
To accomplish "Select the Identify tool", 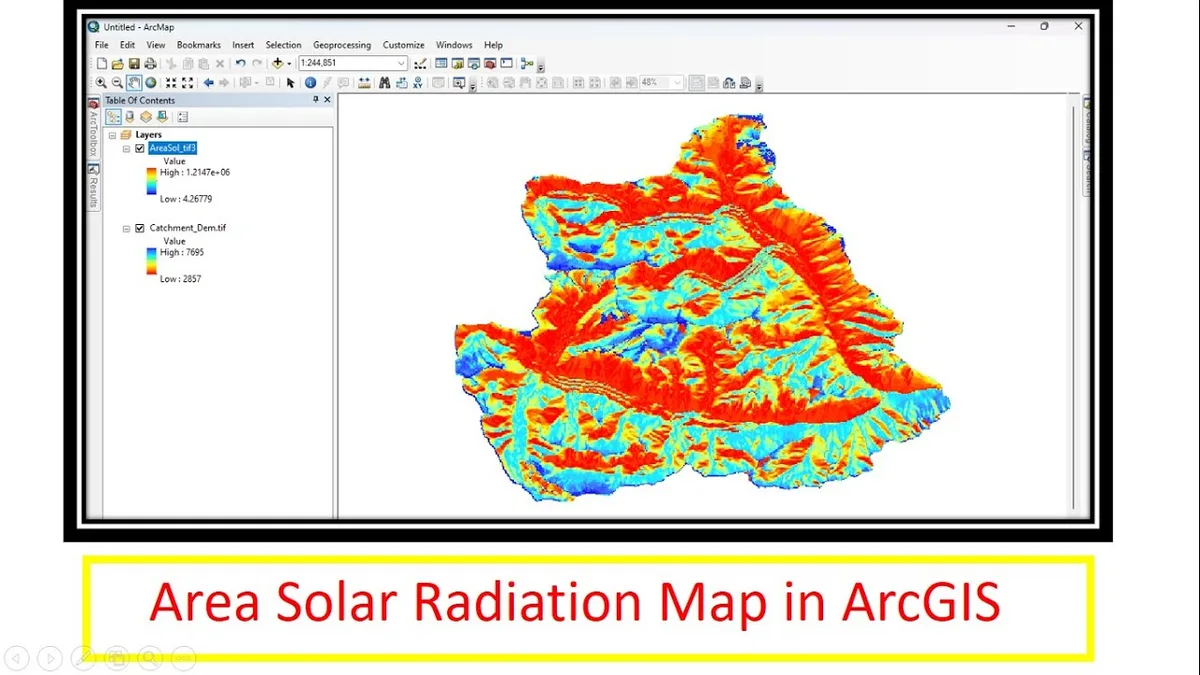I will pyautogui.click(x=310, y=82).
